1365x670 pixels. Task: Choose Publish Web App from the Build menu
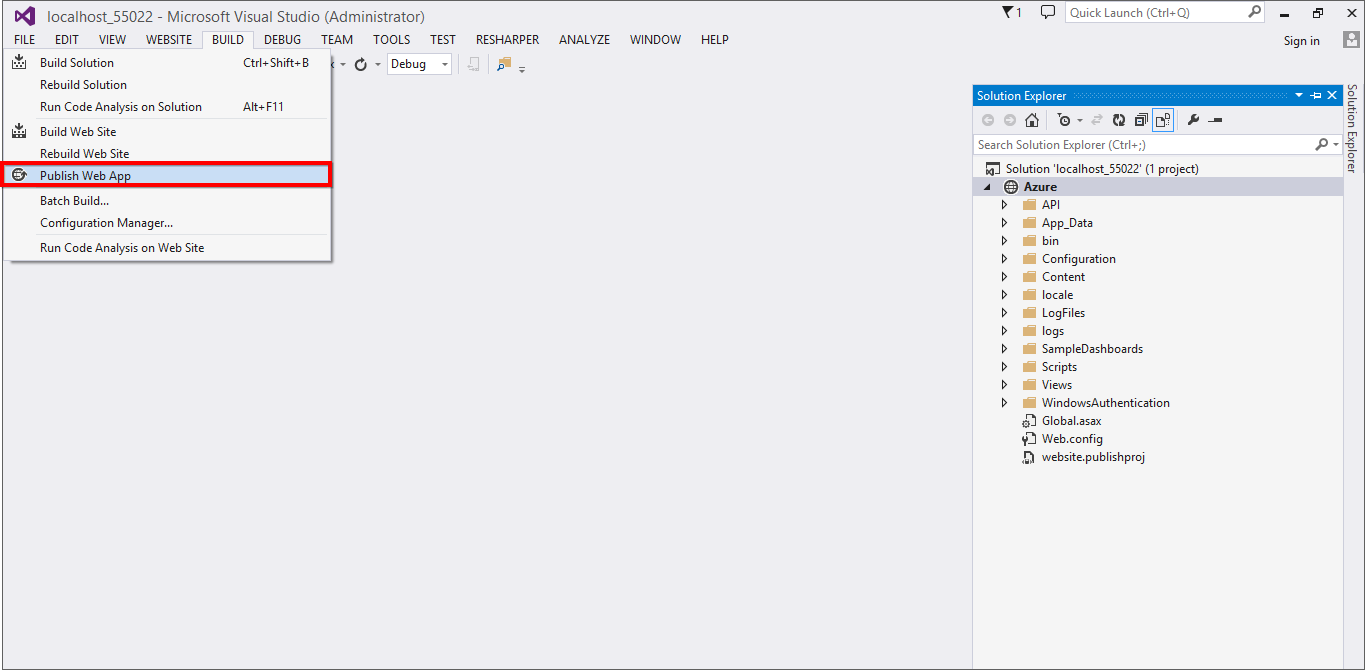coord(167,176)
